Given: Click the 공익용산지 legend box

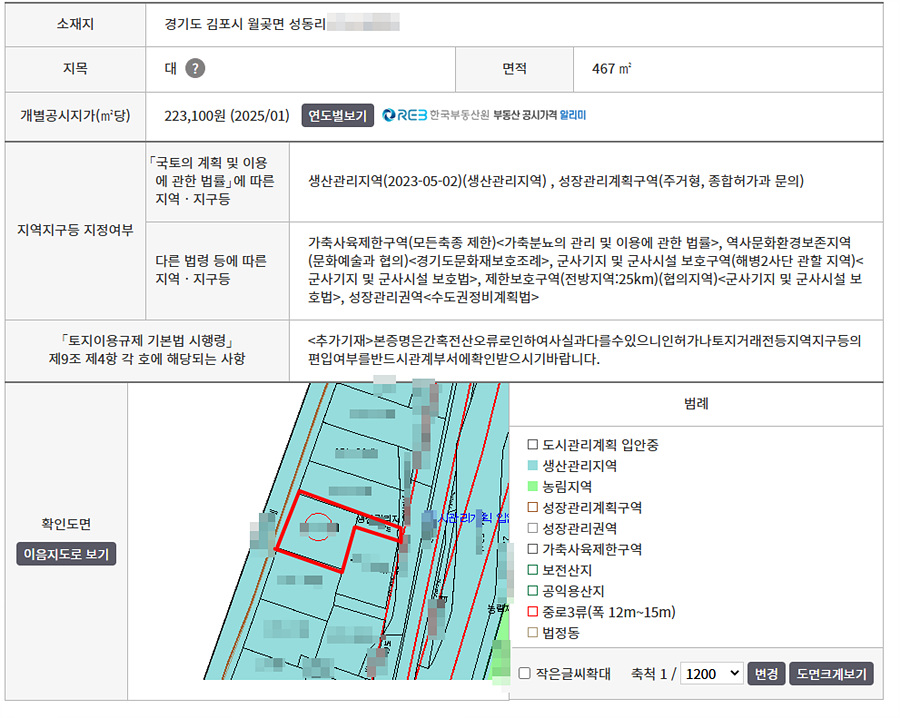Looking at the screenshot, I should tap(533, 591).
